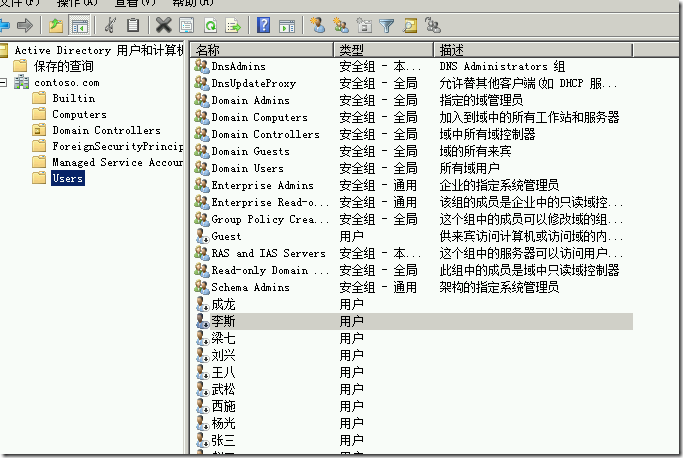Sort list by the 描述 column header
683x458 pixels.
click(x=533, y=50)
